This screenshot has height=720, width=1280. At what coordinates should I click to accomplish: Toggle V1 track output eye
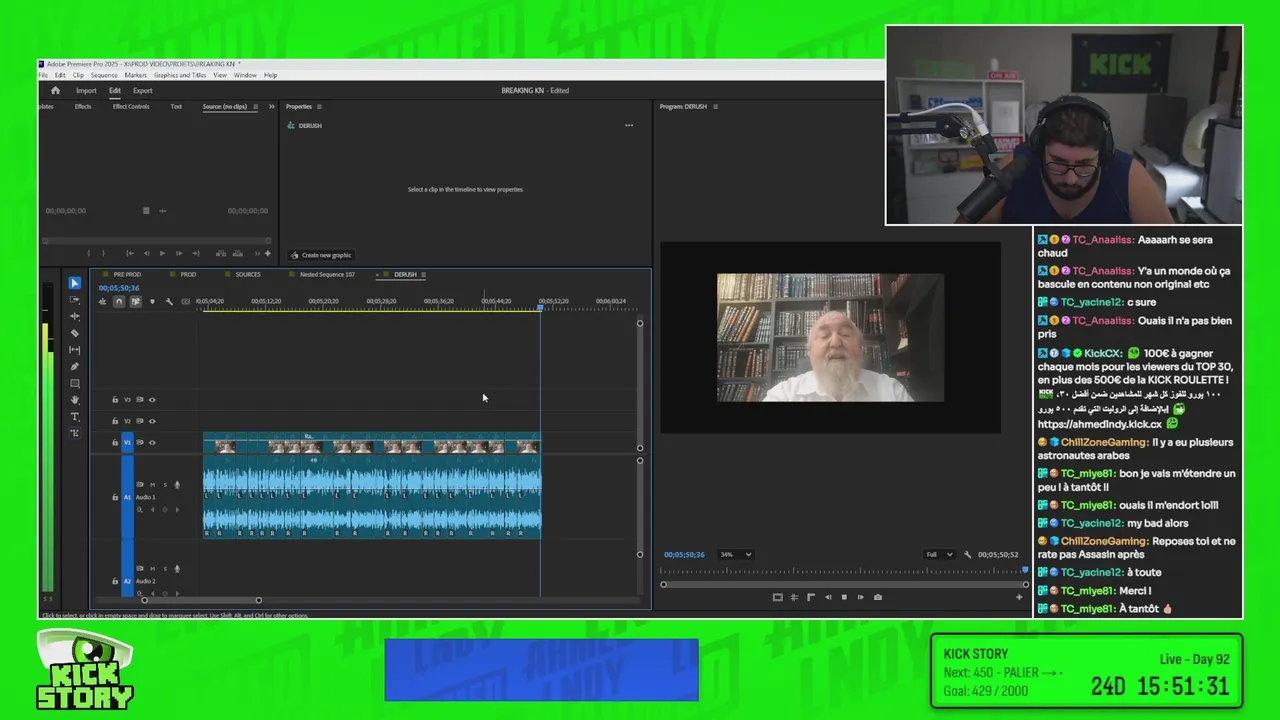(x=152, y=442)
